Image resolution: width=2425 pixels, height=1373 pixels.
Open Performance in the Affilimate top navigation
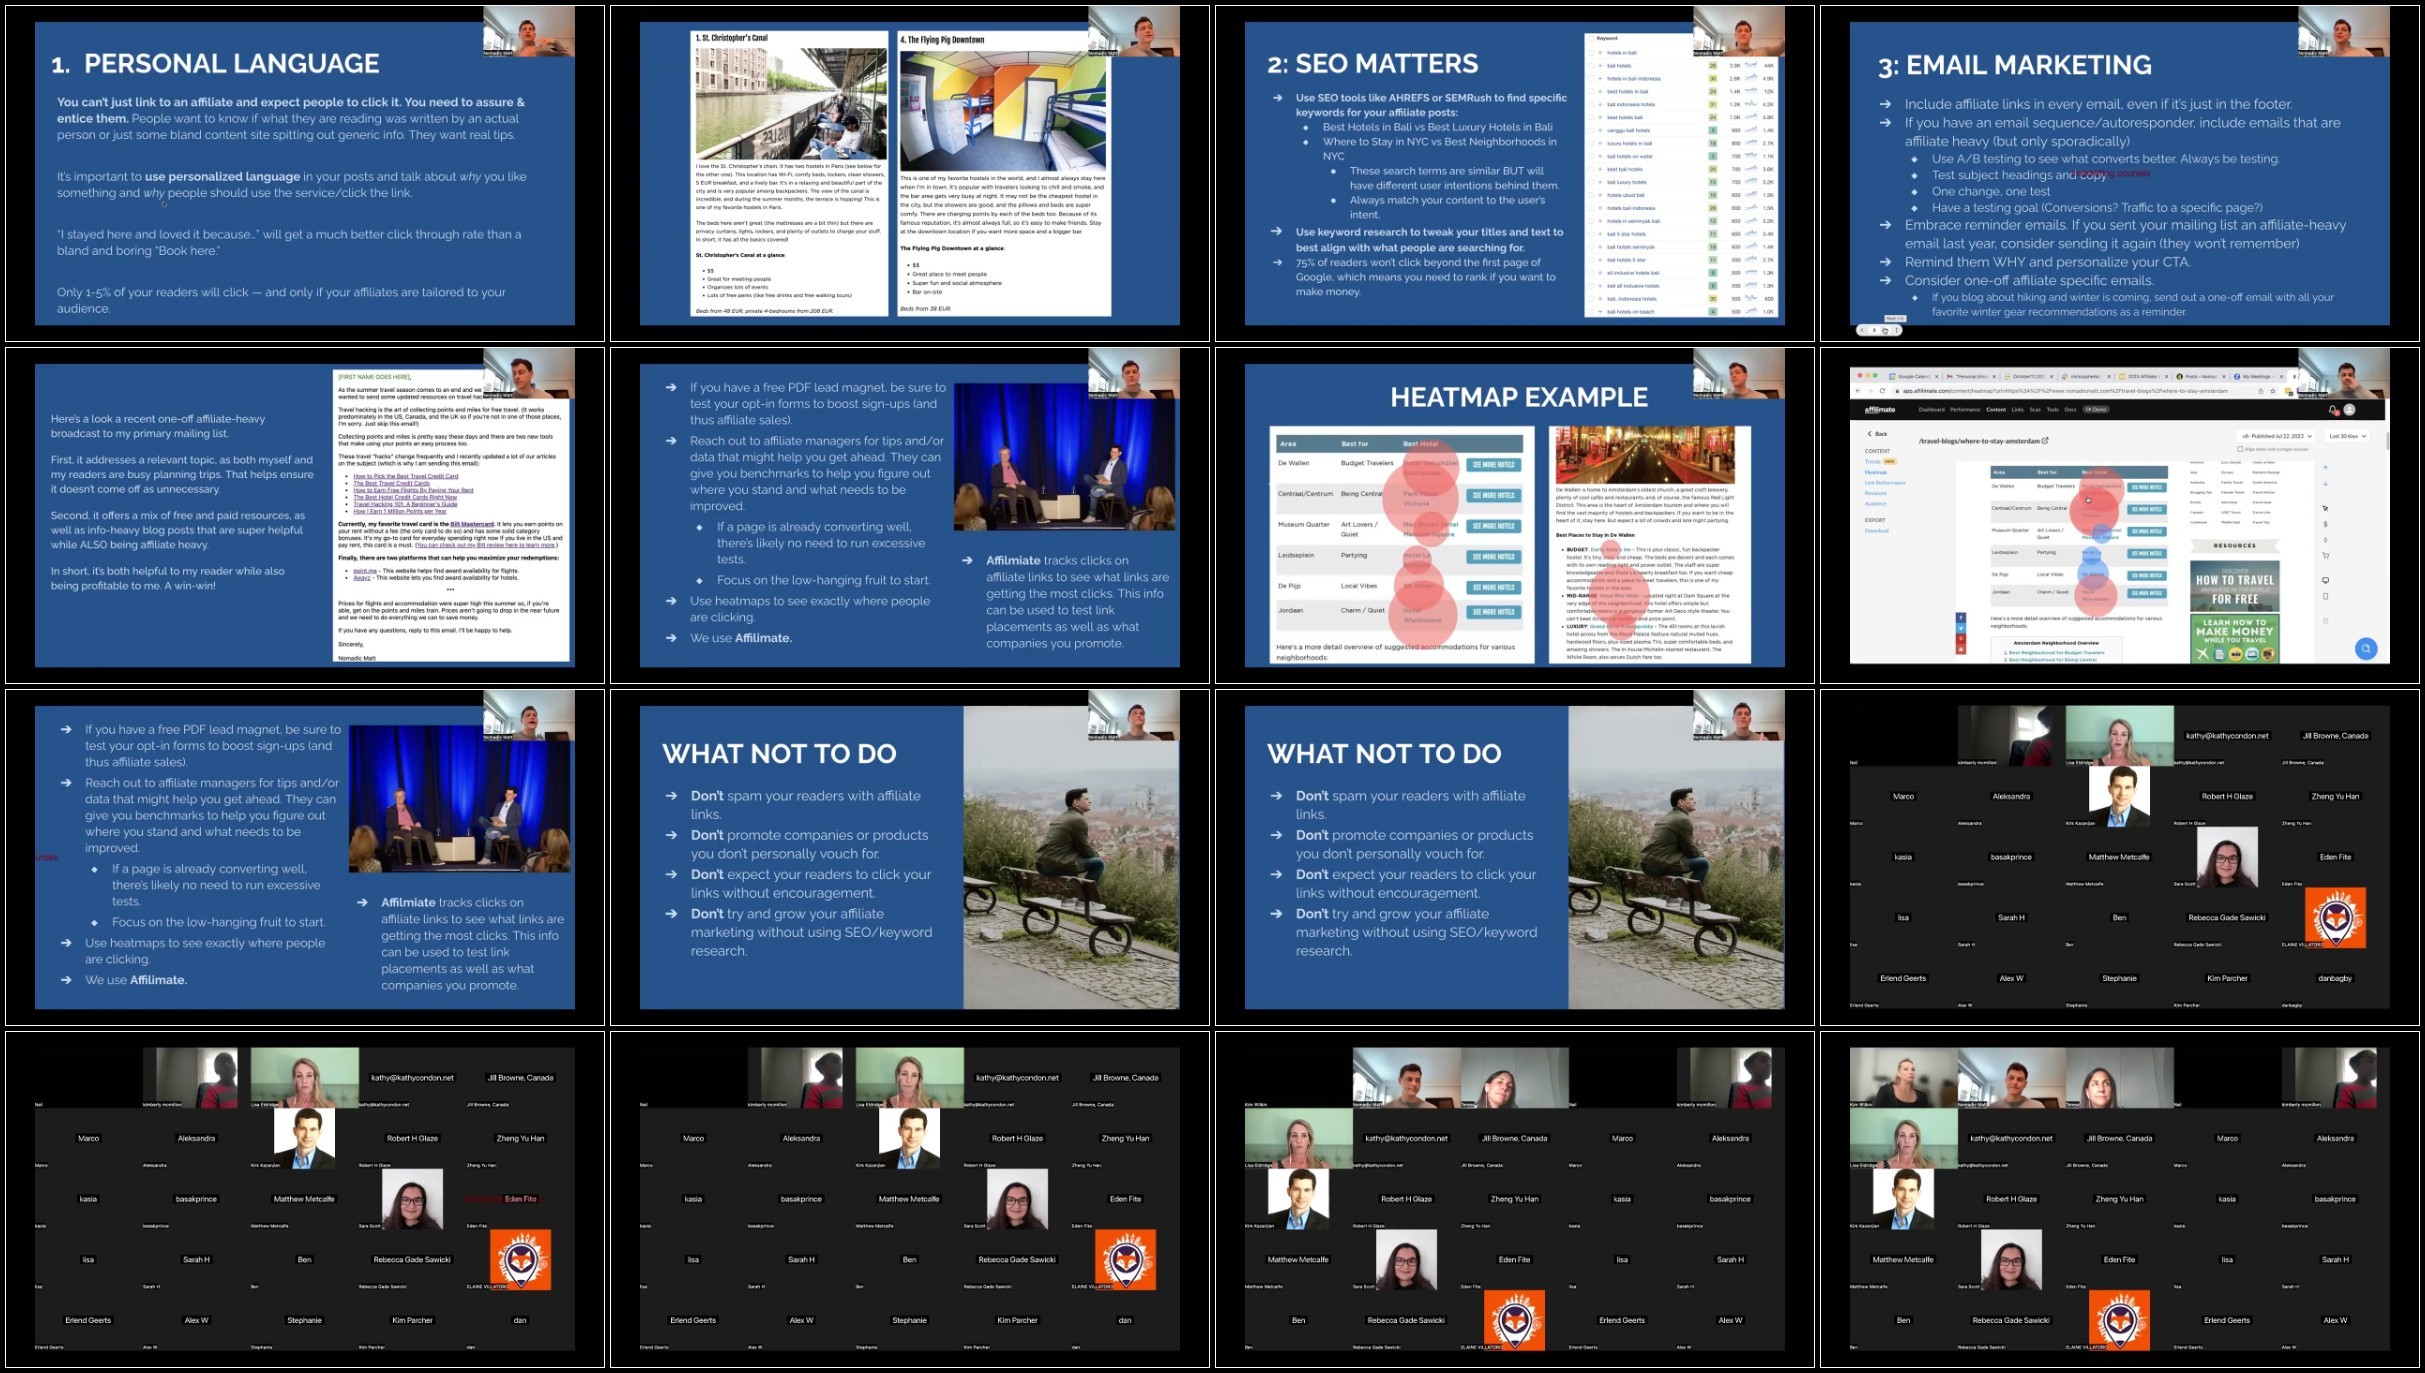[x=1965, y=409]
